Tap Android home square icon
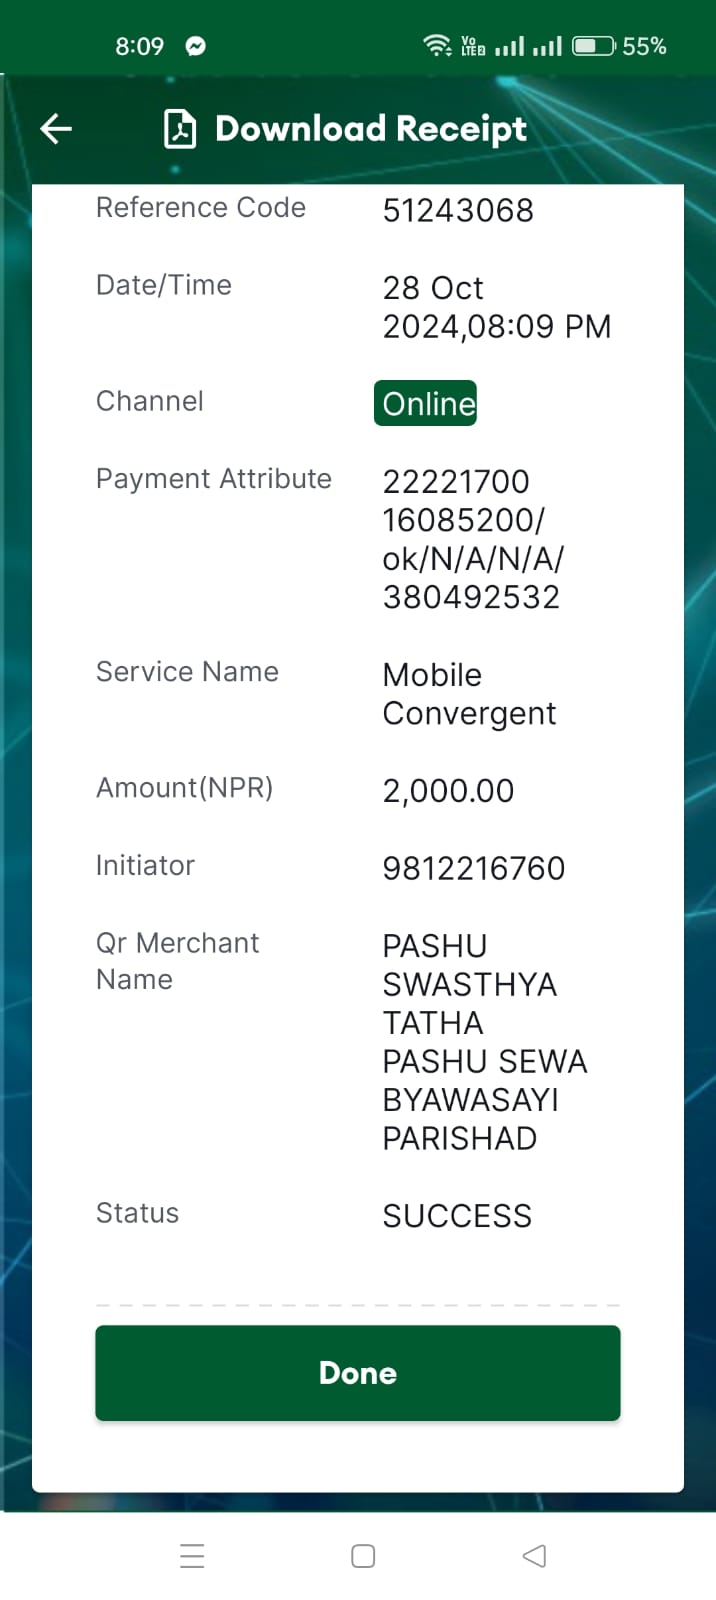This screenshot has height=1600, width=716. click(363, 1556)
